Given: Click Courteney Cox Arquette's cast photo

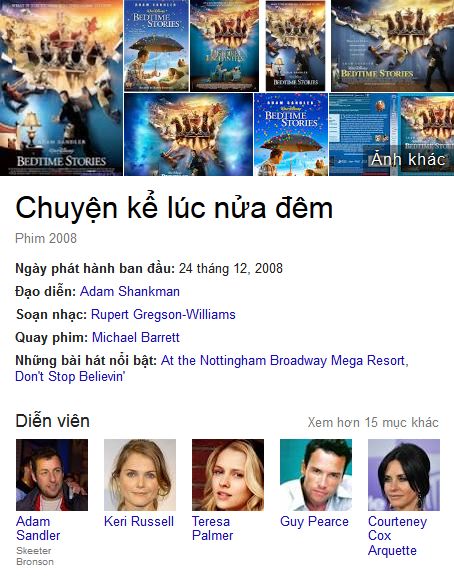Looking at the screenshot, I should point(404,475).
